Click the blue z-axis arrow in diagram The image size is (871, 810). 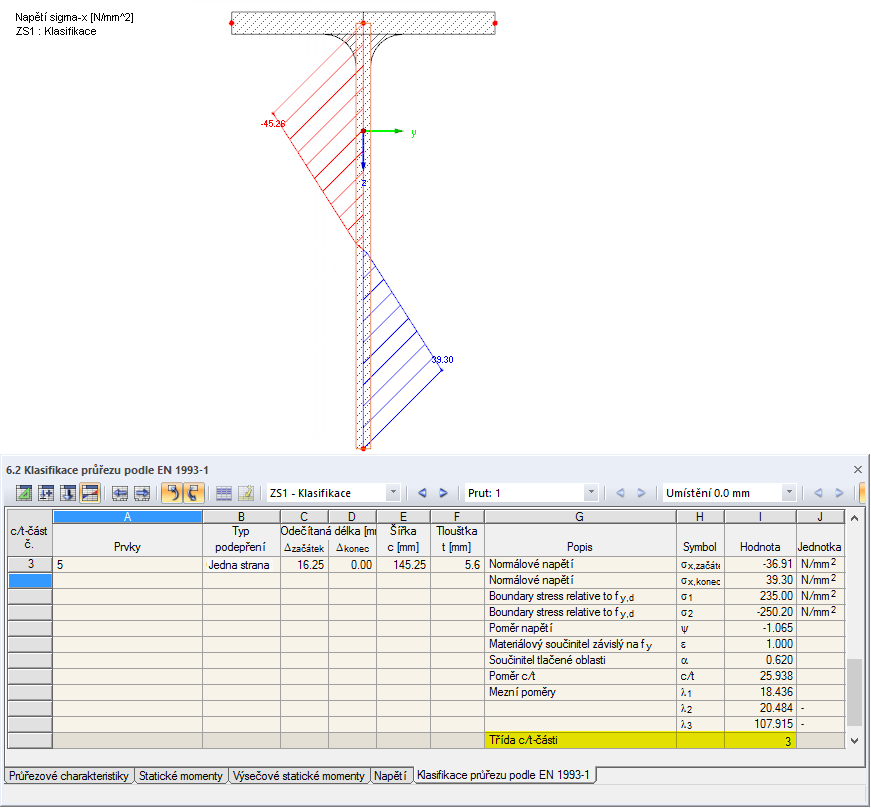[363, 151]
